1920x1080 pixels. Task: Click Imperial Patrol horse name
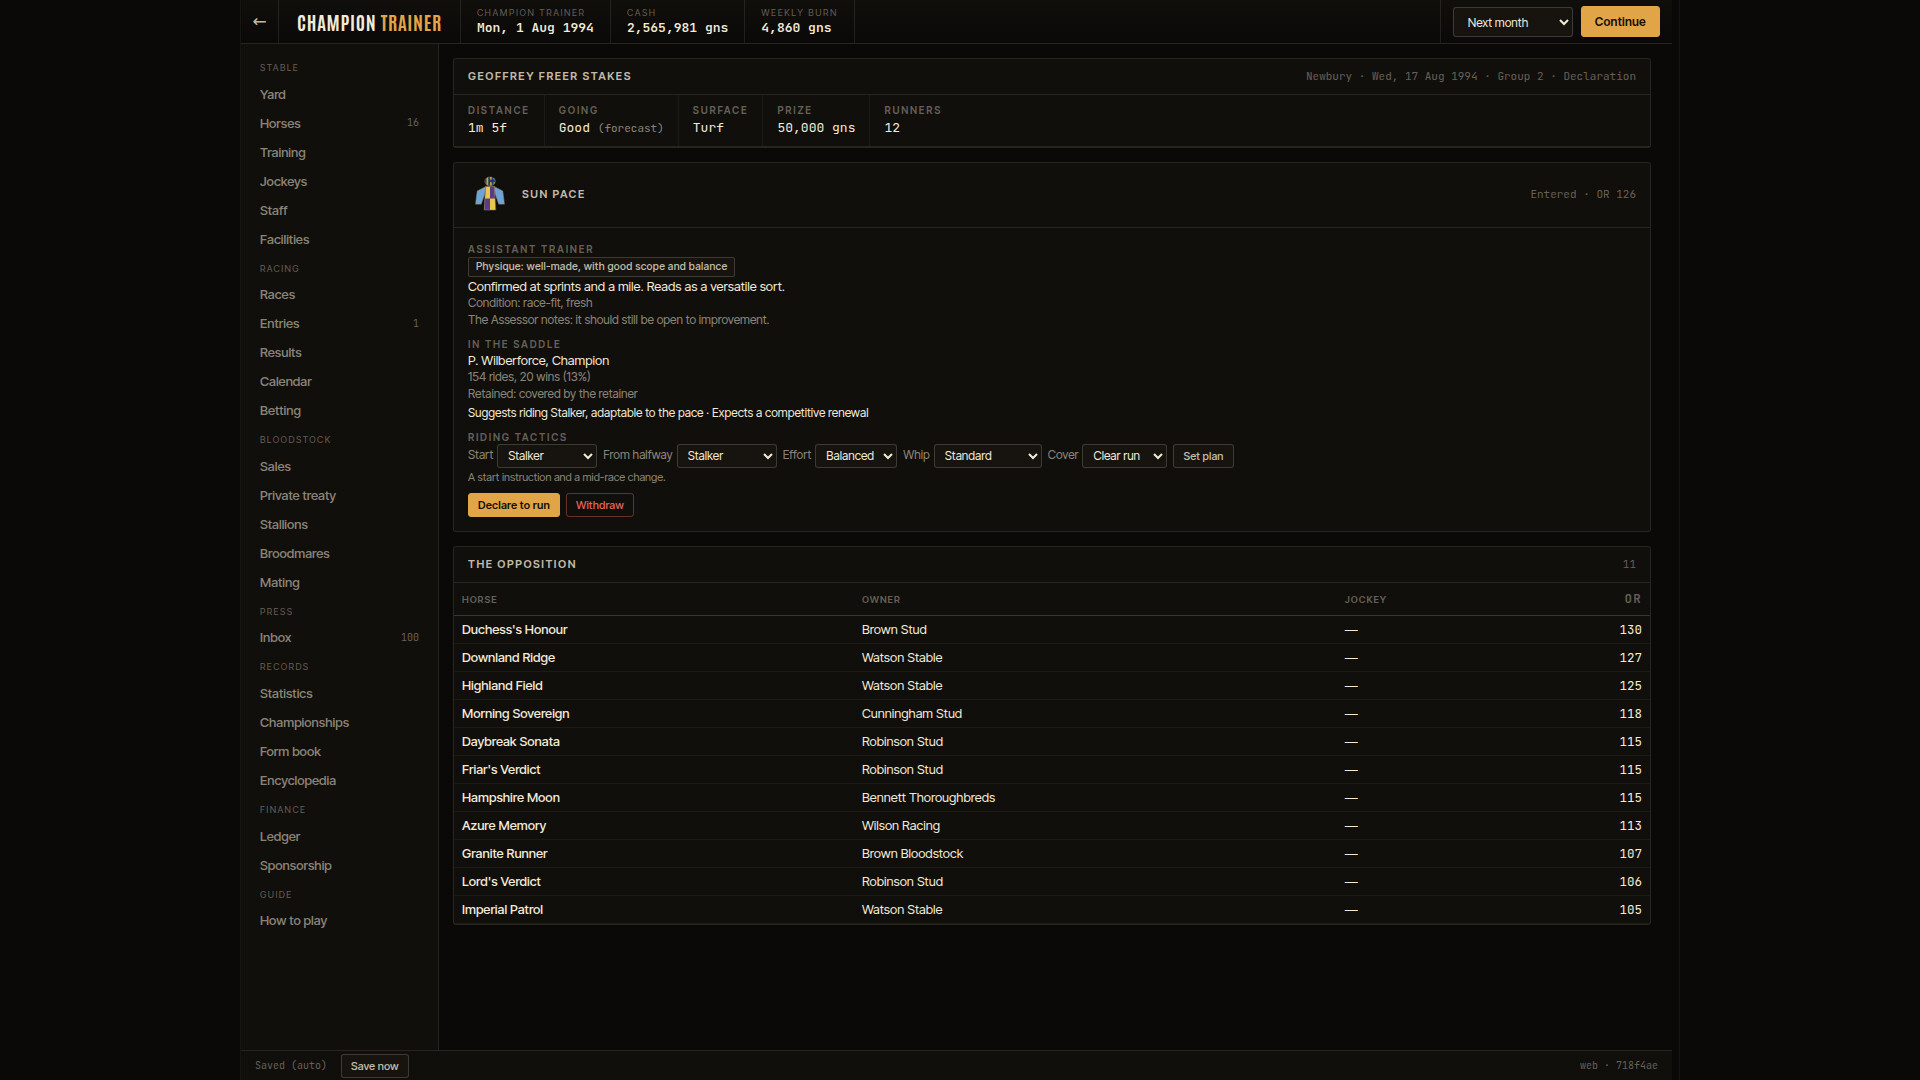pyautogui.click(x=502, y=910)
